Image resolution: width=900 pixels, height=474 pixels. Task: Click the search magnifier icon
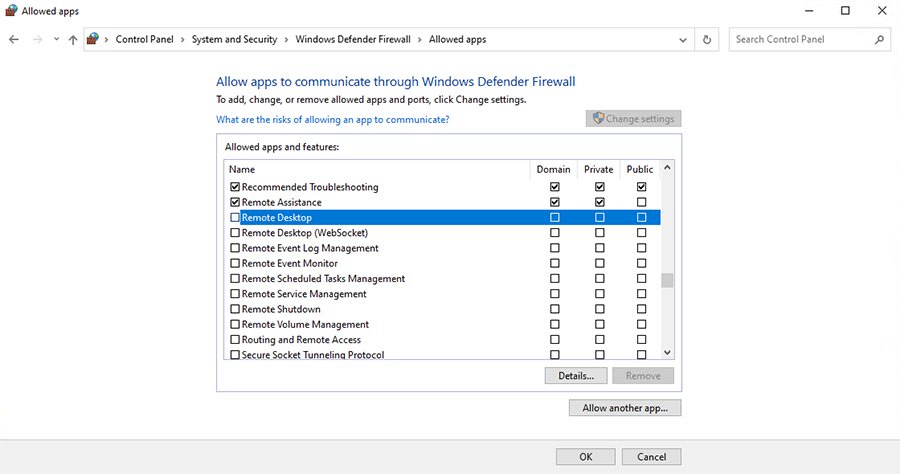point(880,40)
